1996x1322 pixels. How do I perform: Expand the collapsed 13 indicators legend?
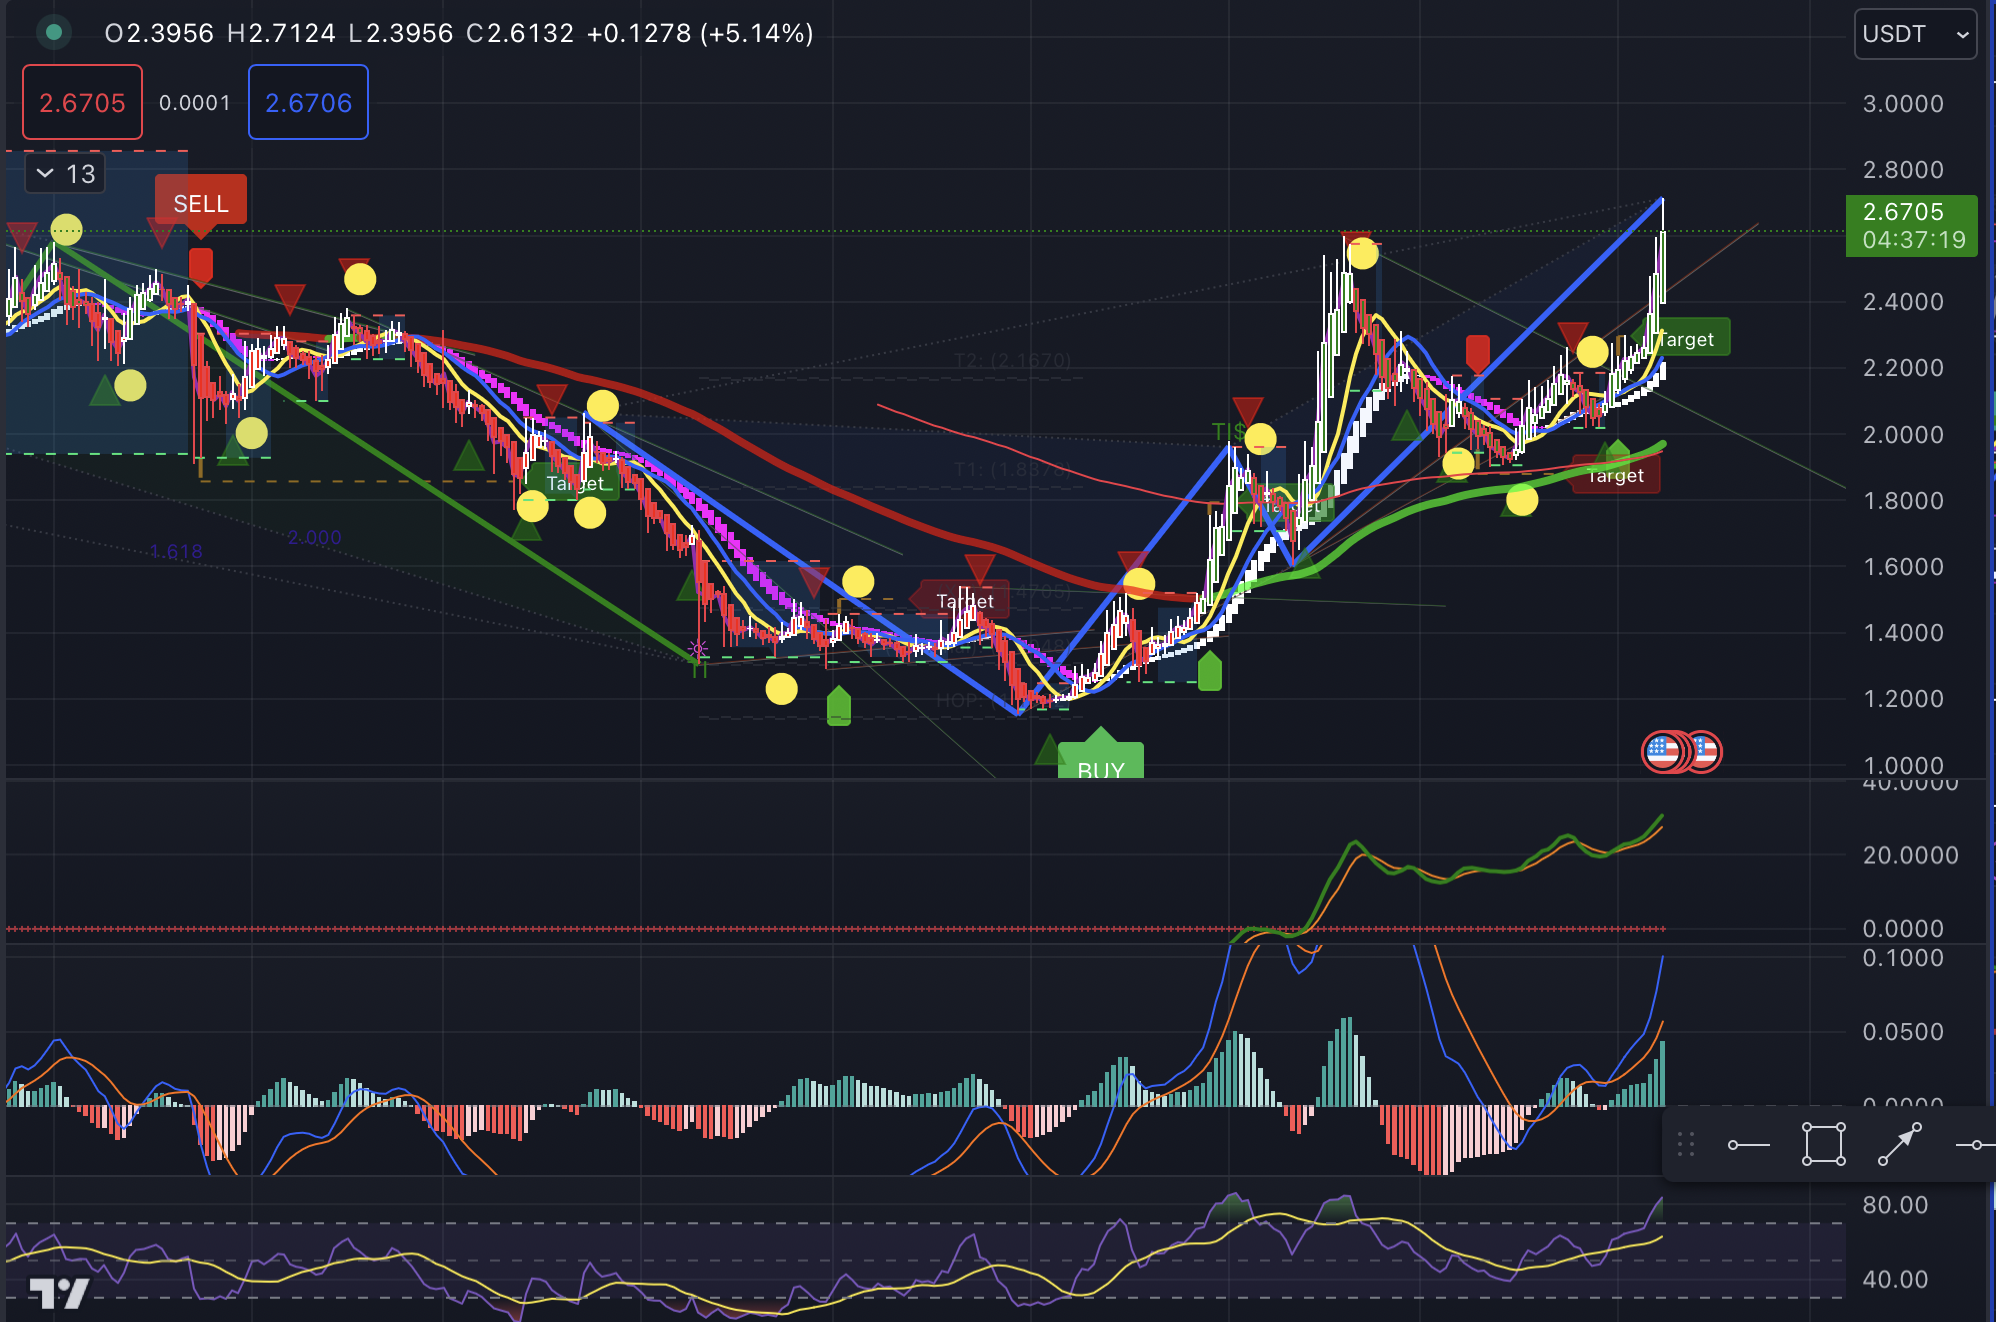65,174
